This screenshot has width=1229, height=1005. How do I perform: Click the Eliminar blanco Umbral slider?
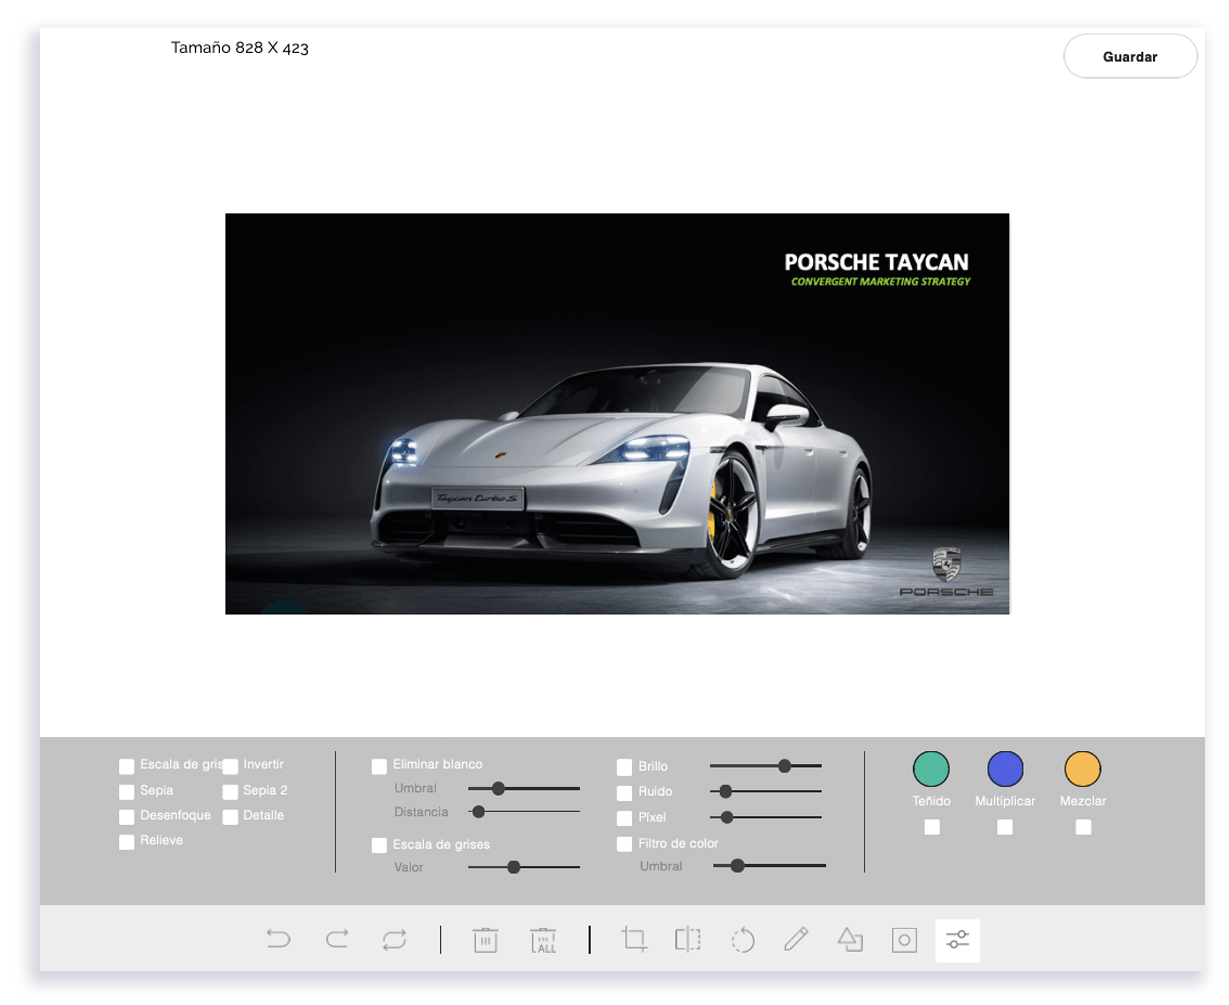524,789
